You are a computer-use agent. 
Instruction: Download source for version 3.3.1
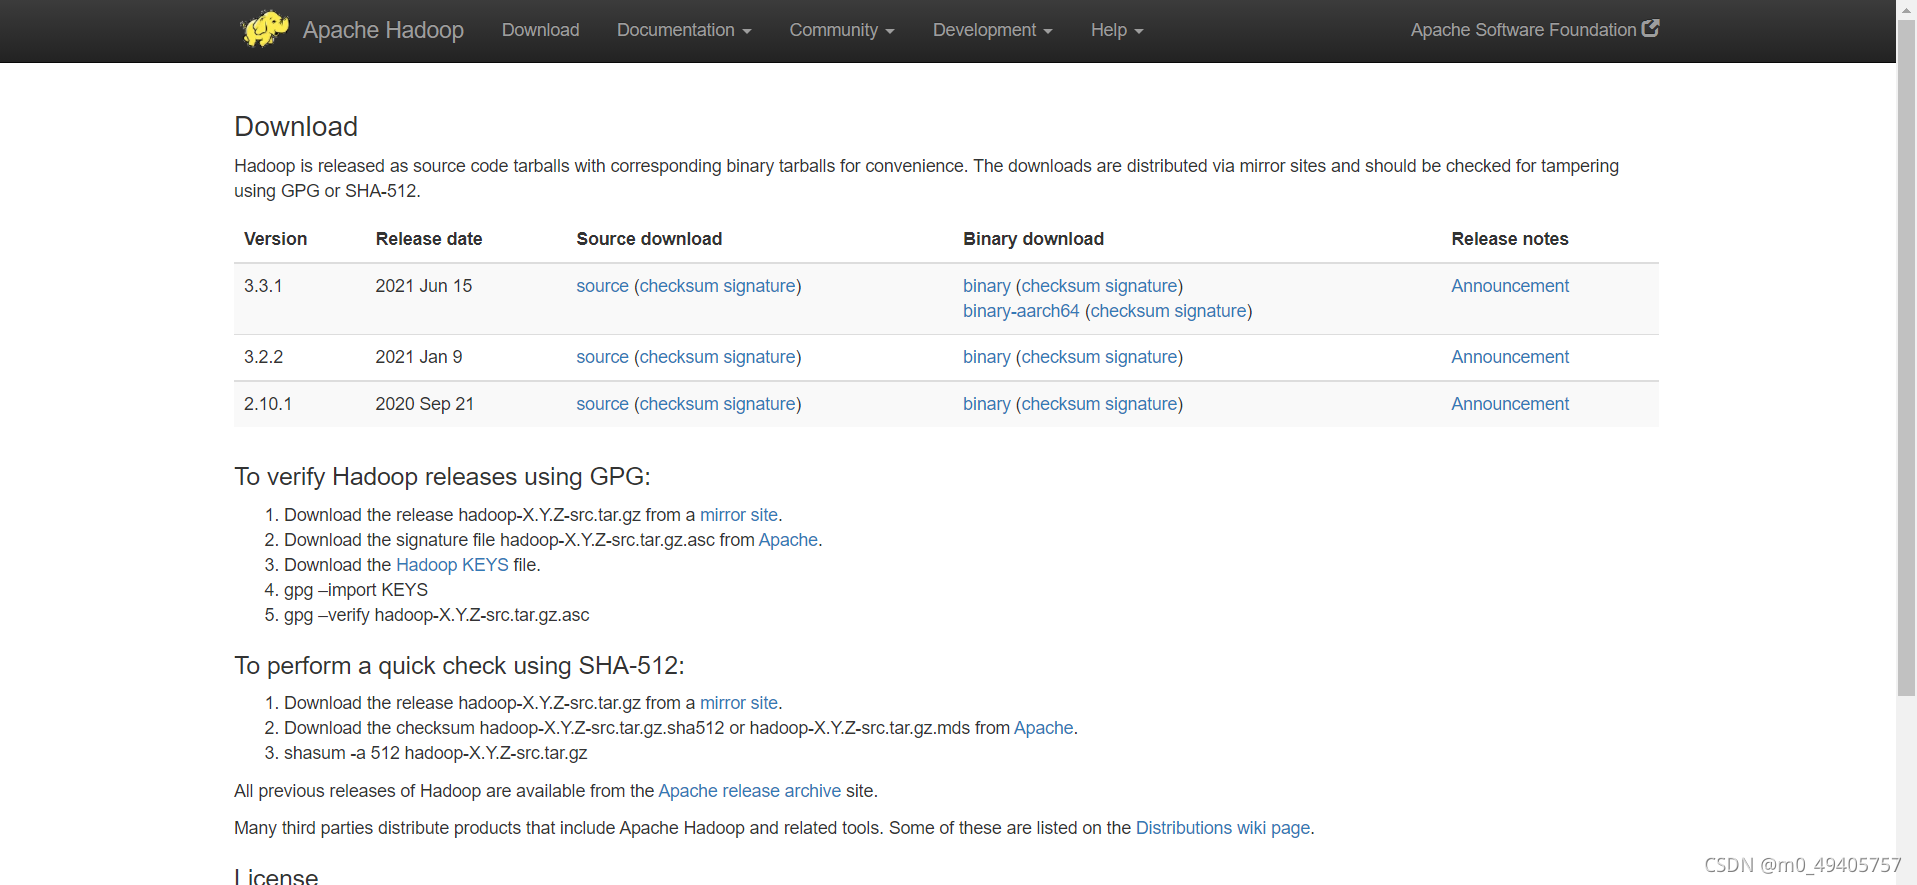pos(602,286)
